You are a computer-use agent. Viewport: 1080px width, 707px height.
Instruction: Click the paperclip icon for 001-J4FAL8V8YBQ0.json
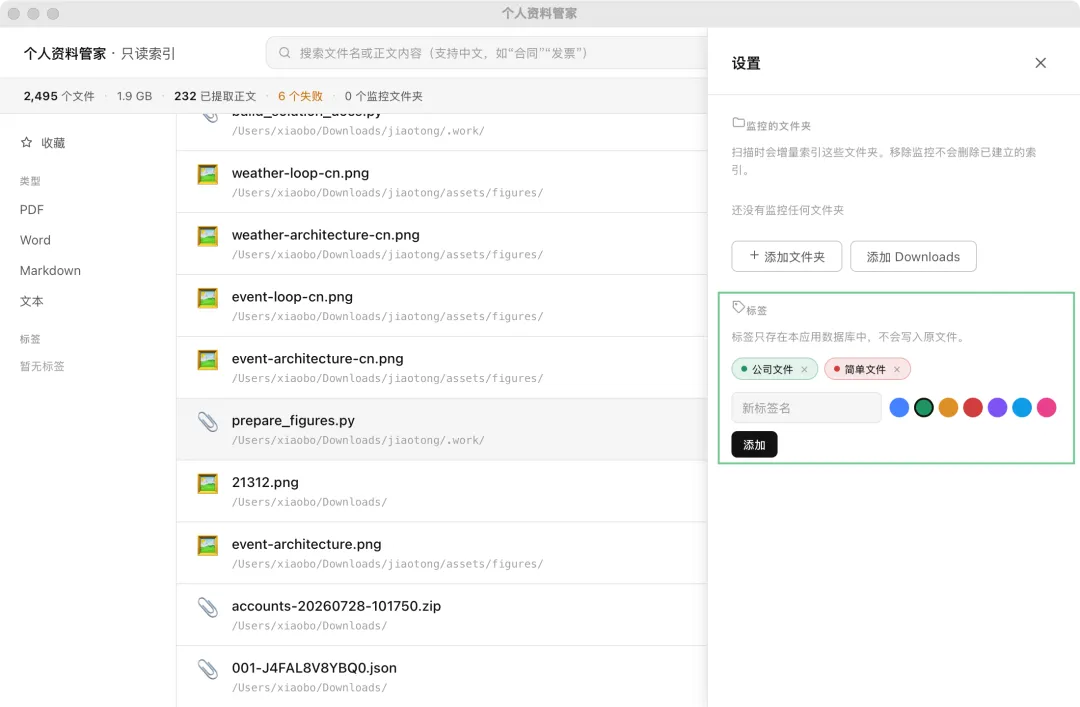pyautogui.click(x=207, y=669)
